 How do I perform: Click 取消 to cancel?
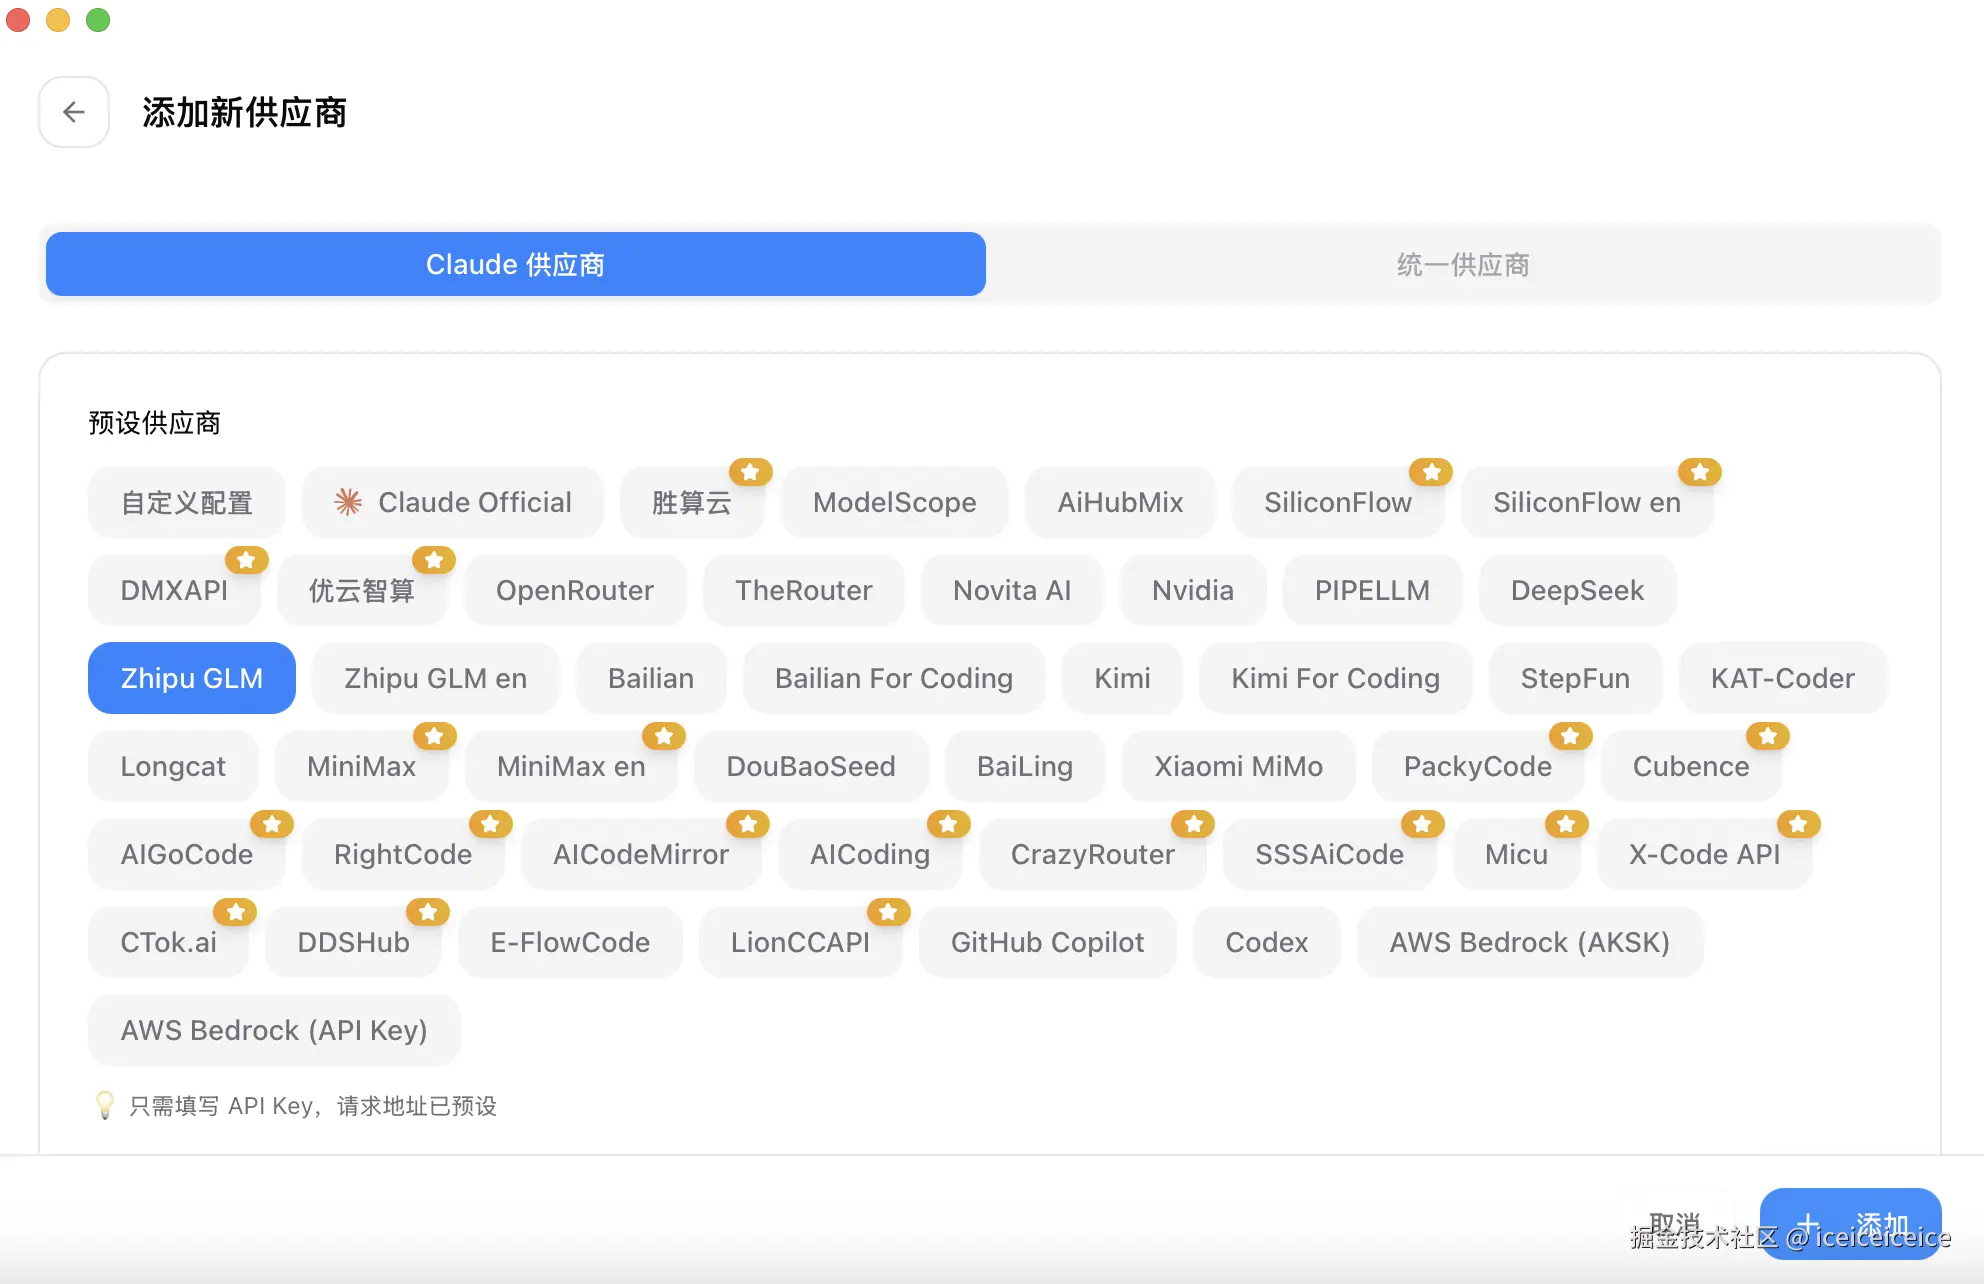pyautogui.click(x=1673, y=1220)
